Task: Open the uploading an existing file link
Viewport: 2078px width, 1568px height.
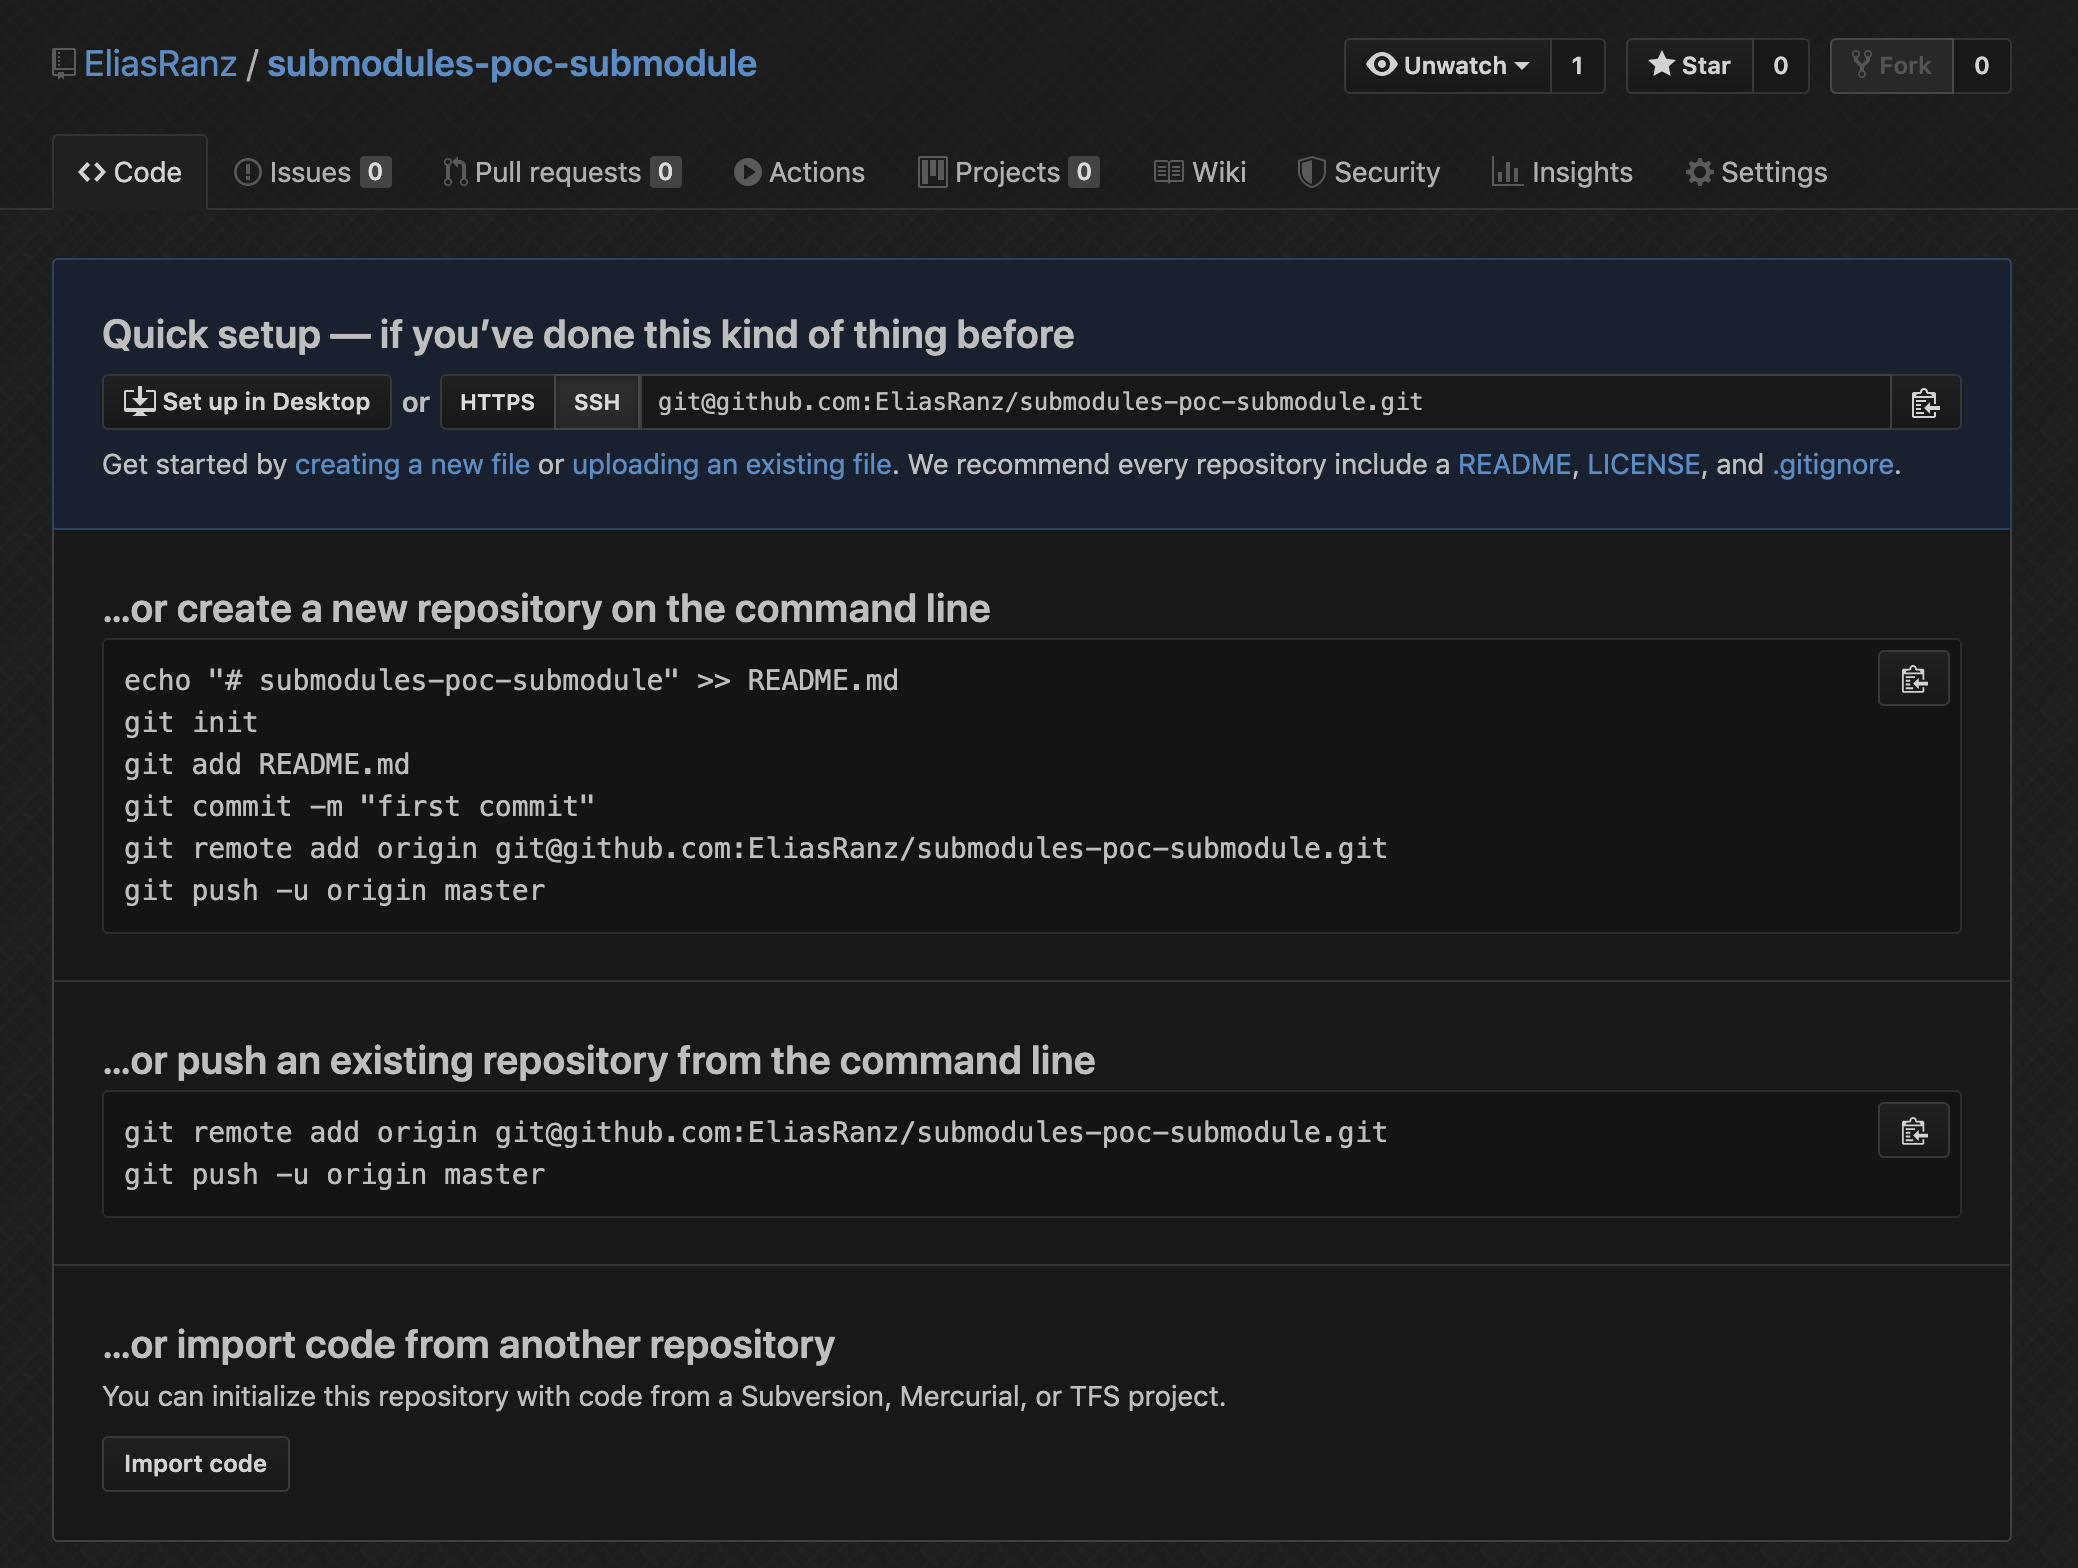Action: coord(731,464)
